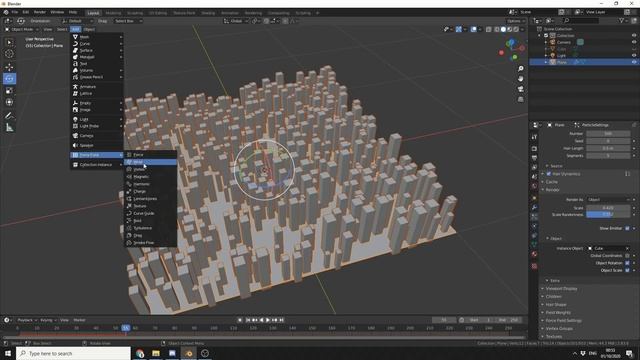Open Chrome from the Windows taskbar
Viewport: 640px width, 360px height.
pyautogui.click(x=140, y=353)
